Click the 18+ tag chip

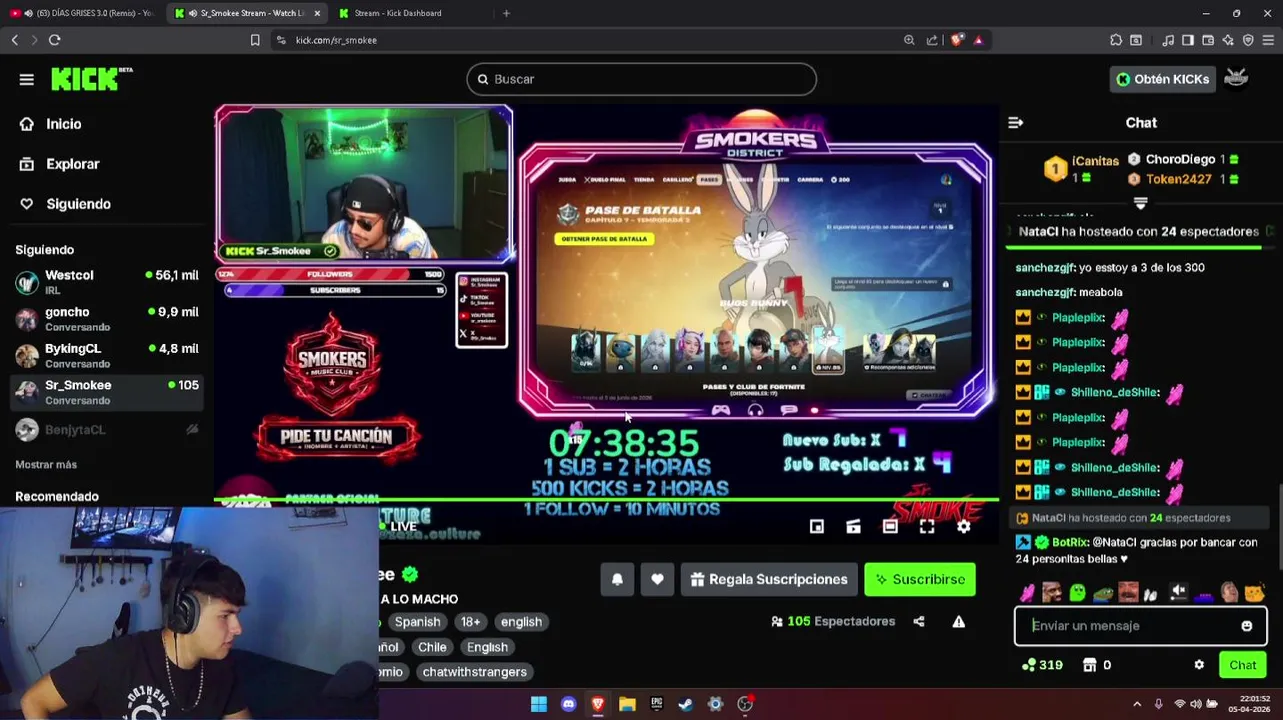[x=470, y=622]
